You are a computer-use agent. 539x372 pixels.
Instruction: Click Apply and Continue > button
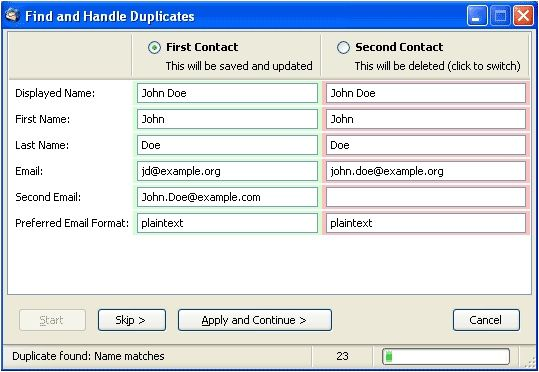pyautogui.click(x=255, y=320)
